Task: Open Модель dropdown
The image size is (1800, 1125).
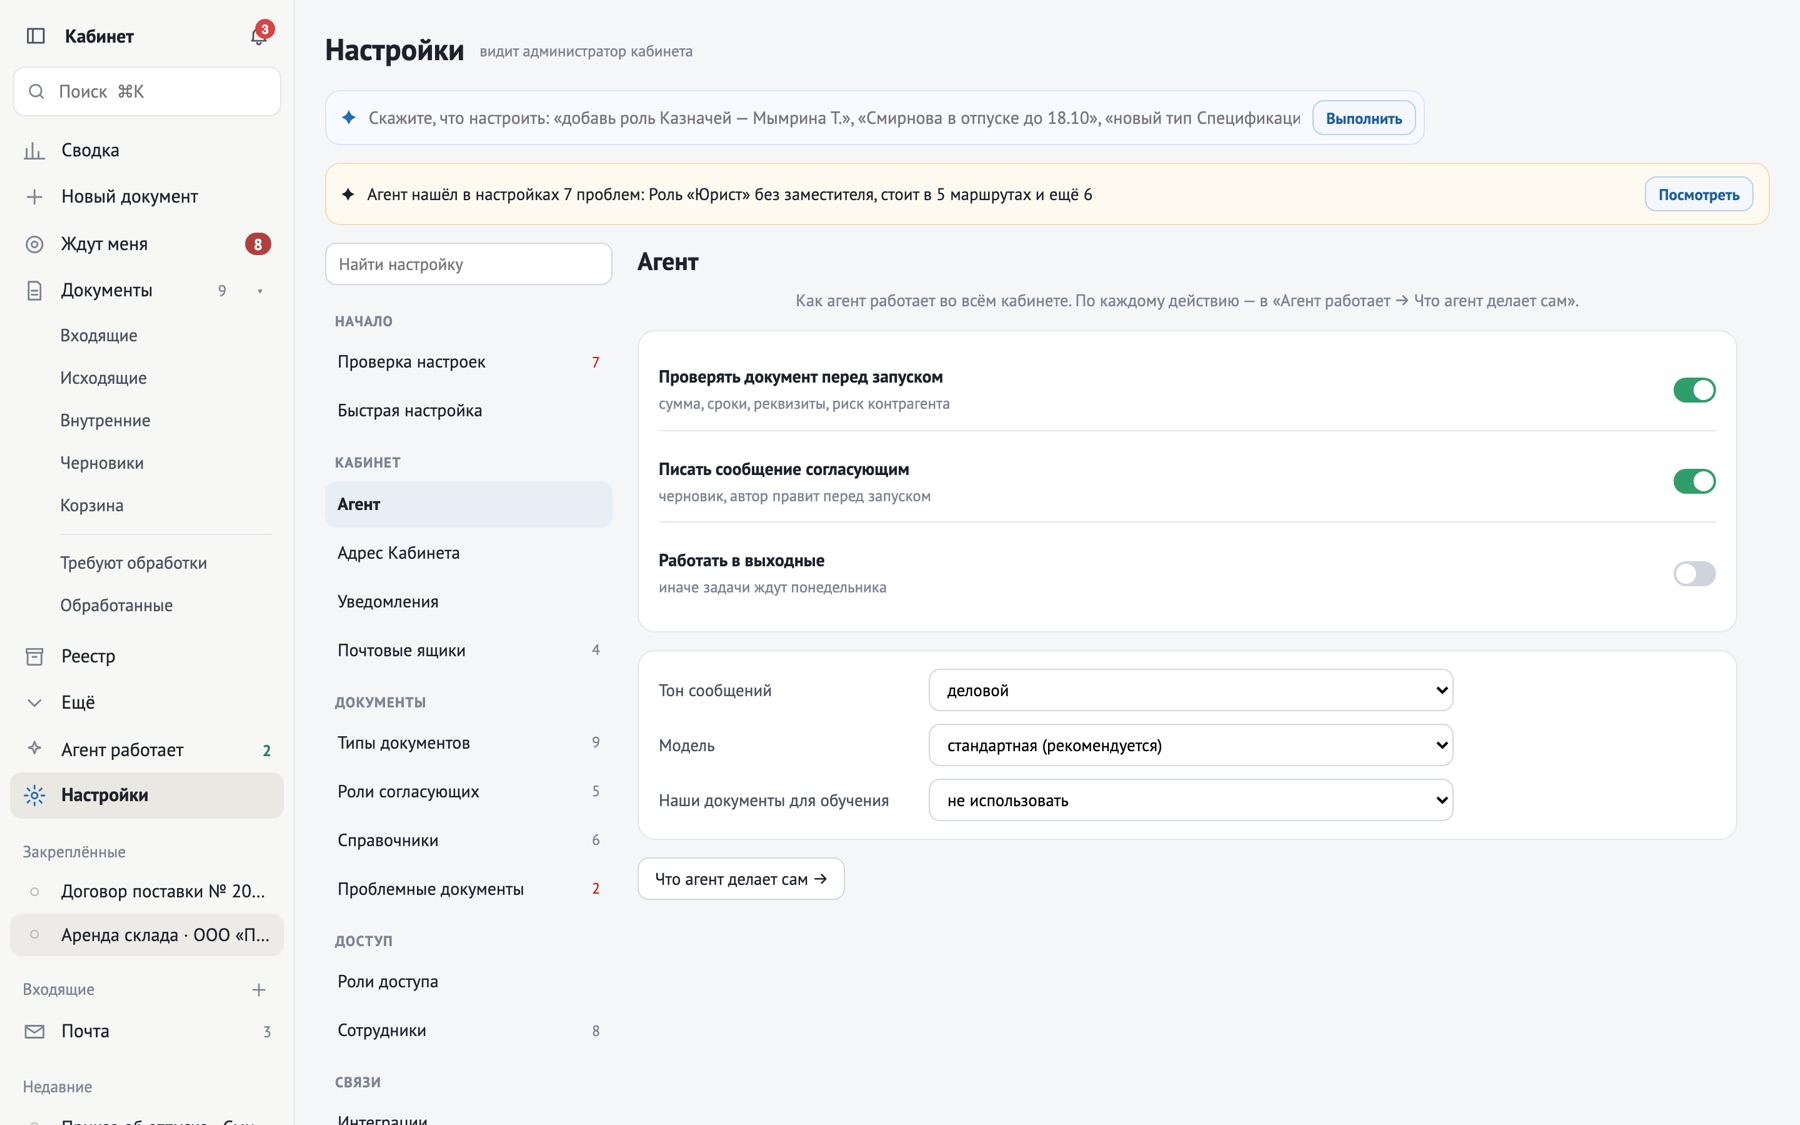Action: point(1190,745)
